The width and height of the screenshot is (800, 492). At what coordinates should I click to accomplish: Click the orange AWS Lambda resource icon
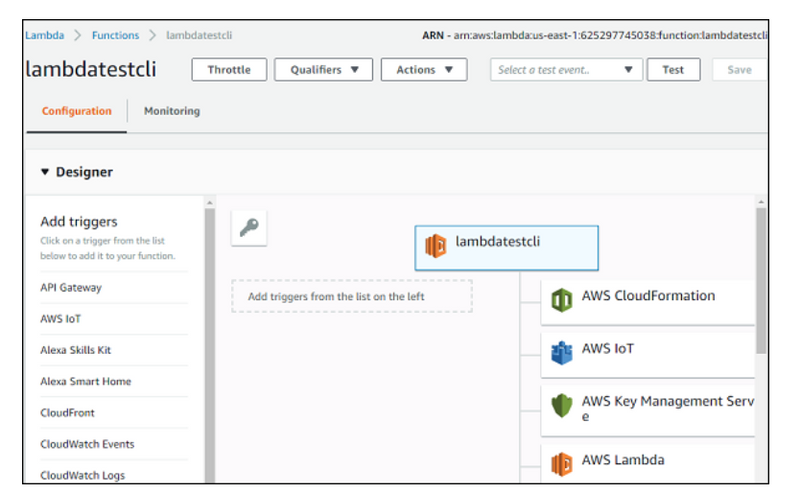(561, 464)
